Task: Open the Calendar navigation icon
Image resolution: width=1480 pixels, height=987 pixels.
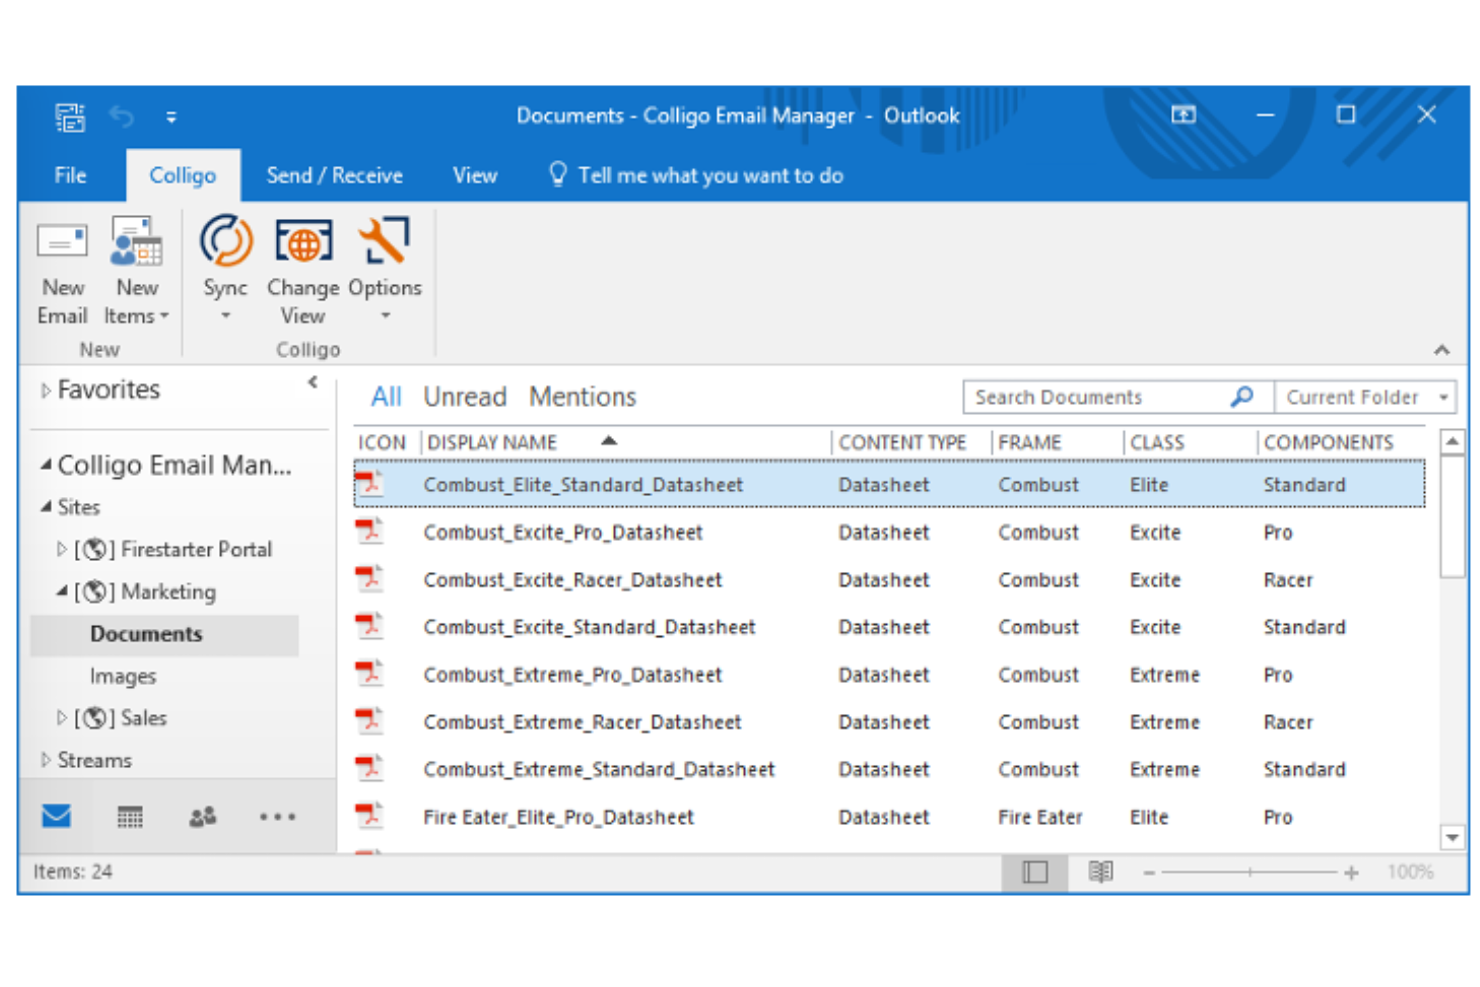Action: [x=130, y=817]
